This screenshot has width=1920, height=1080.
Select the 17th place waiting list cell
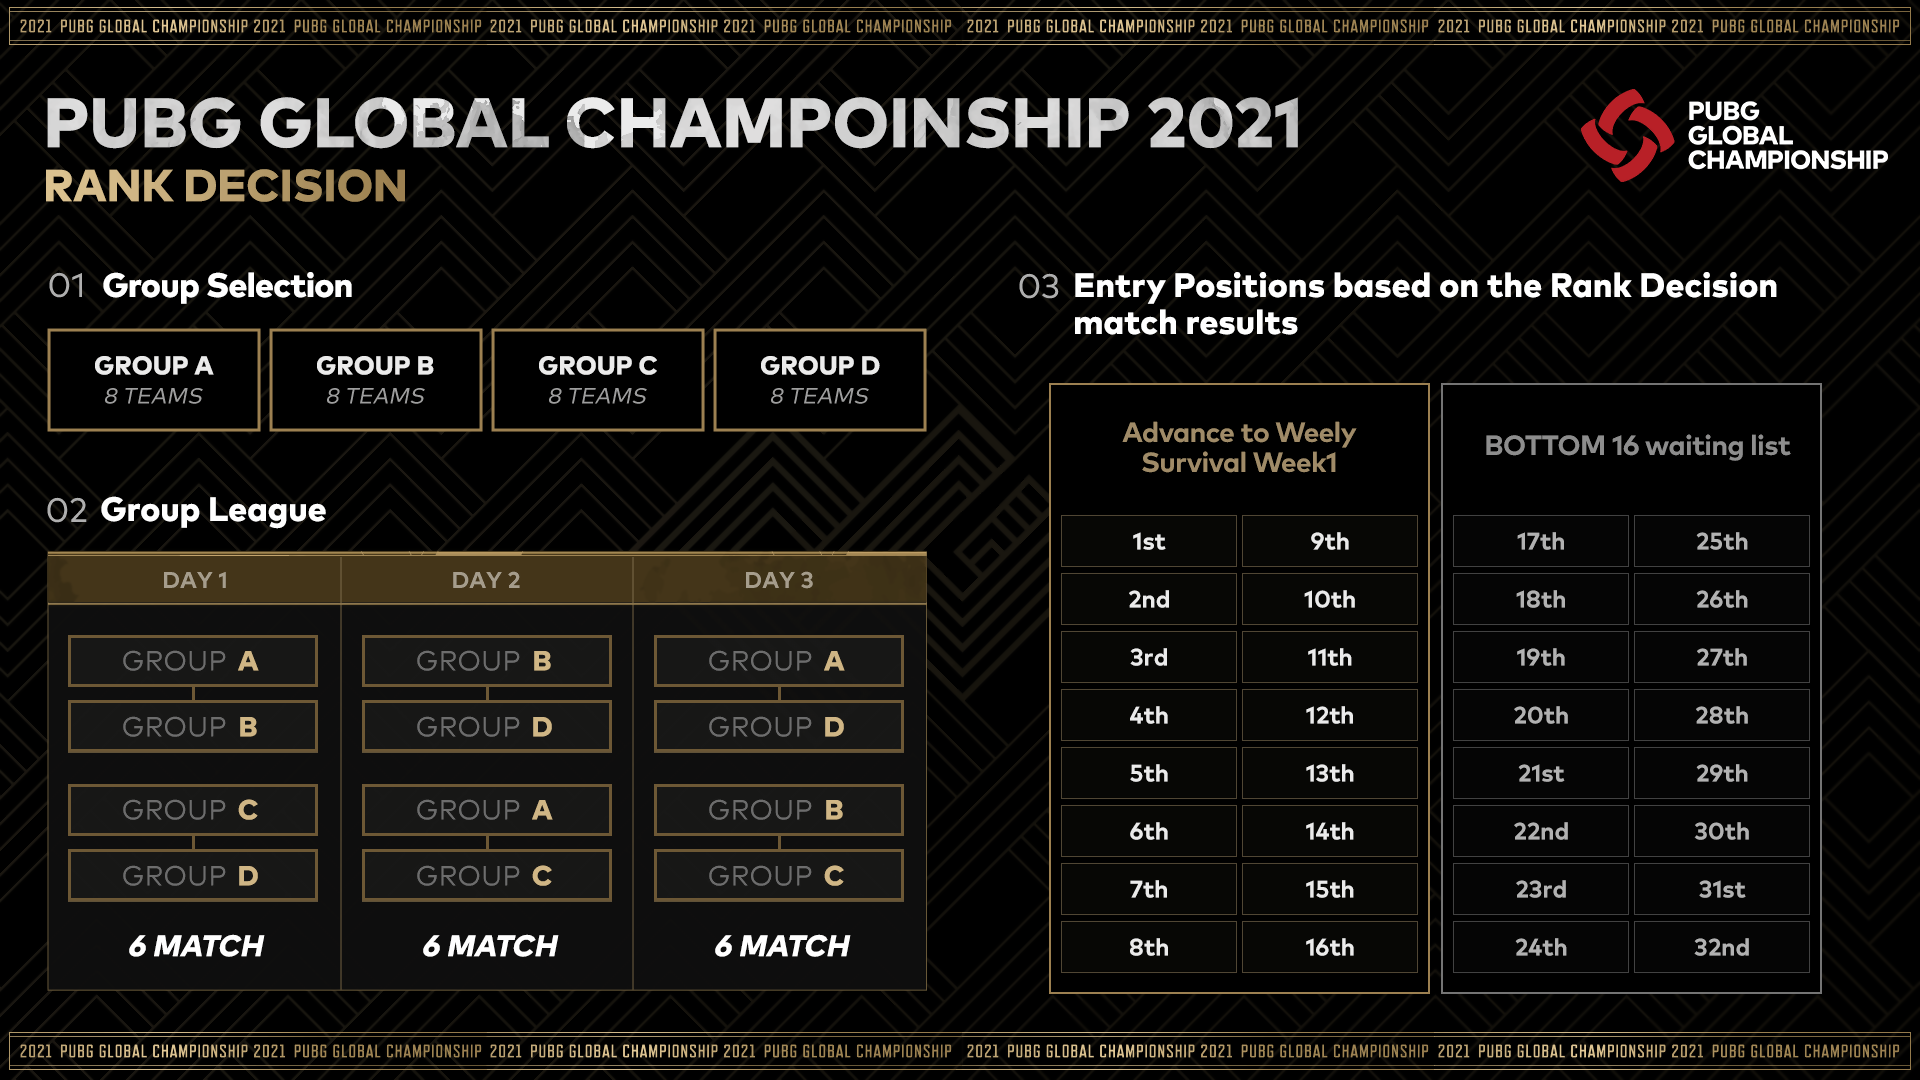(x=1540, y=541)
